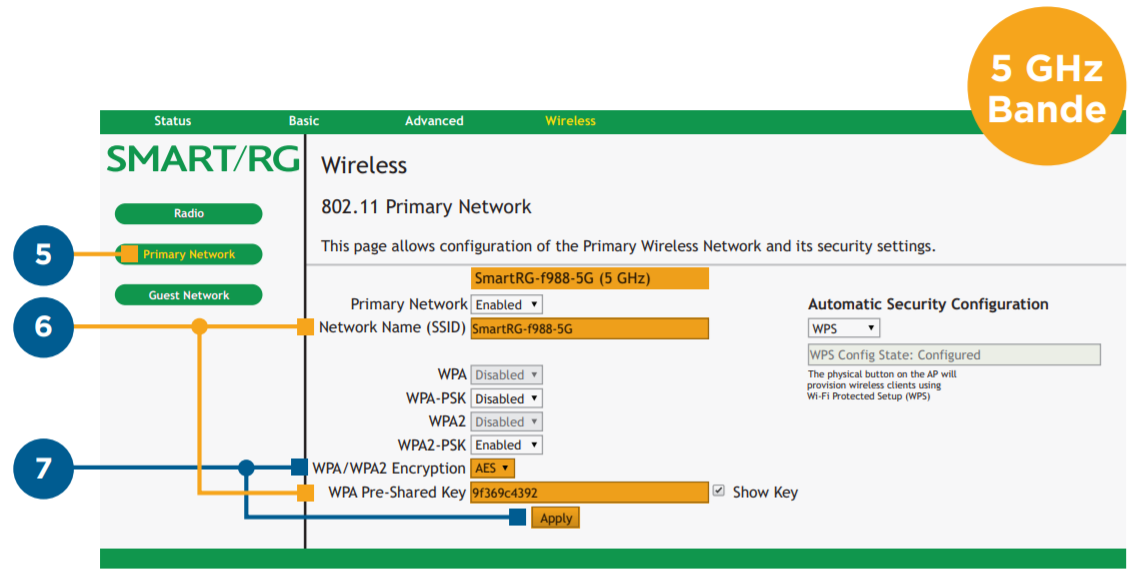The width and height of the screenshot is (1140, 585).
Task: Click the WPA Pre-Shared Key field
Action: pyautogui.click(x=590, y=493)
